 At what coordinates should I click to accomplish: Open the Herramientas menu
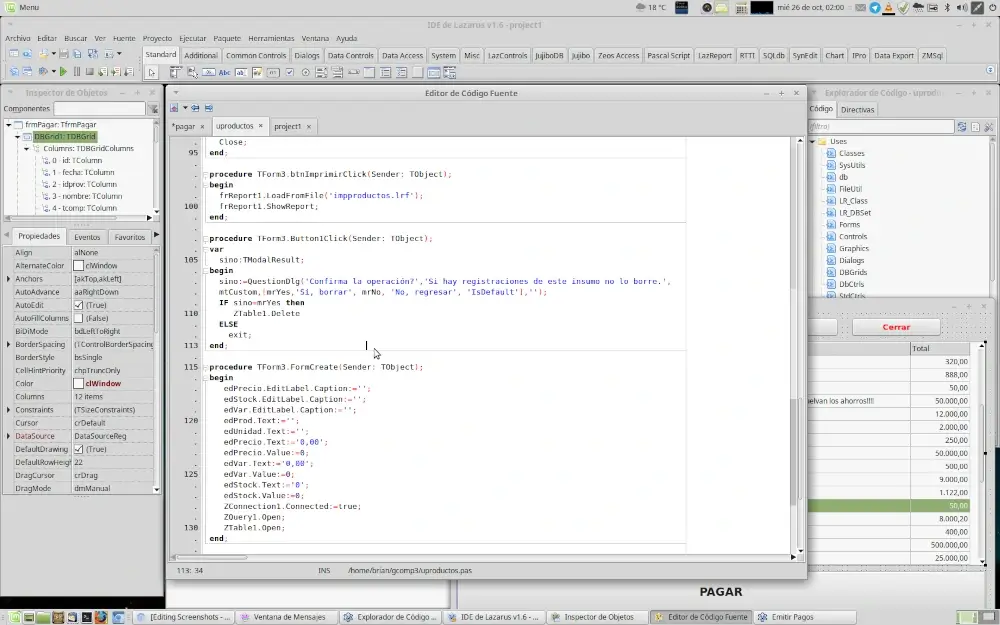tap(271, 38)
